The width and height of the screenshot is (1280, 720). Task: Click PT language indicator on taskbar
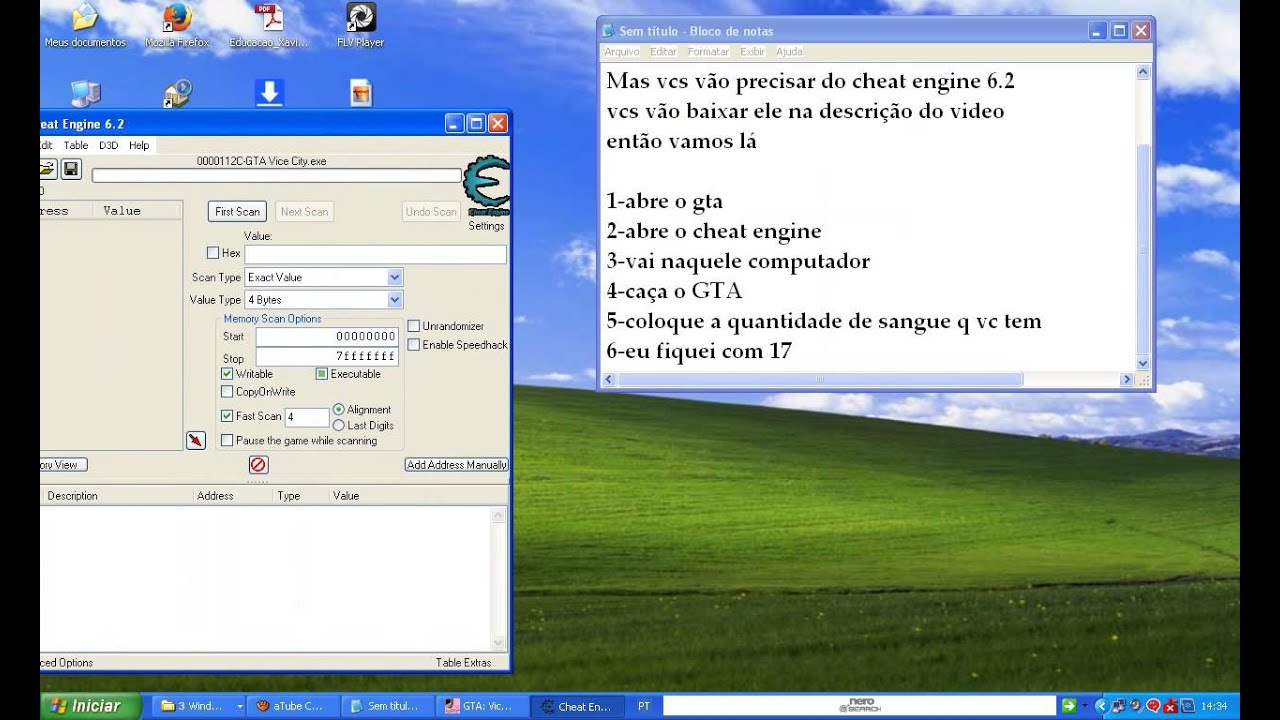(644, 706)
